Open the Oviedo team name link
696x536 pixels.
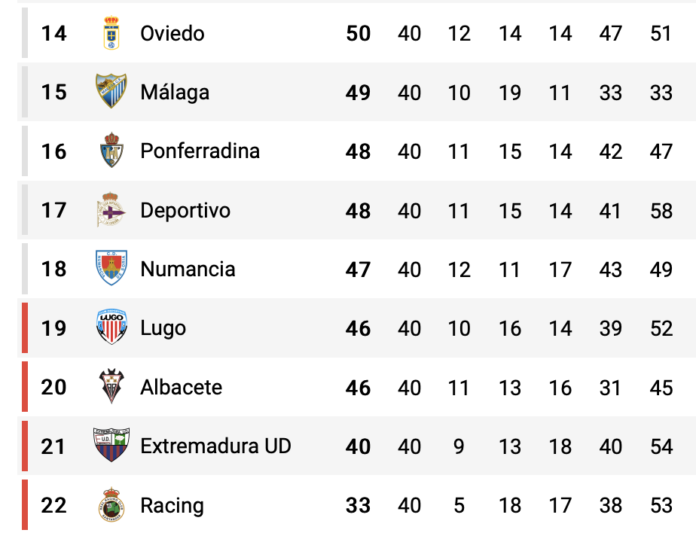coord(172,33)
